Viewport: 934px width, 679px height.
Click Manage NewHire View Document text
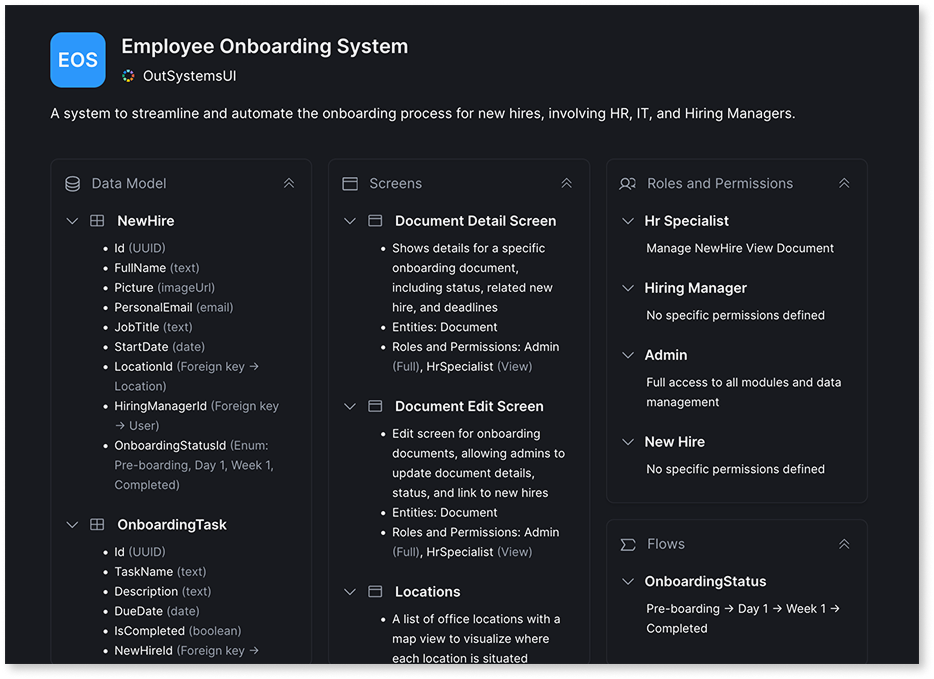tap(740, 248)
